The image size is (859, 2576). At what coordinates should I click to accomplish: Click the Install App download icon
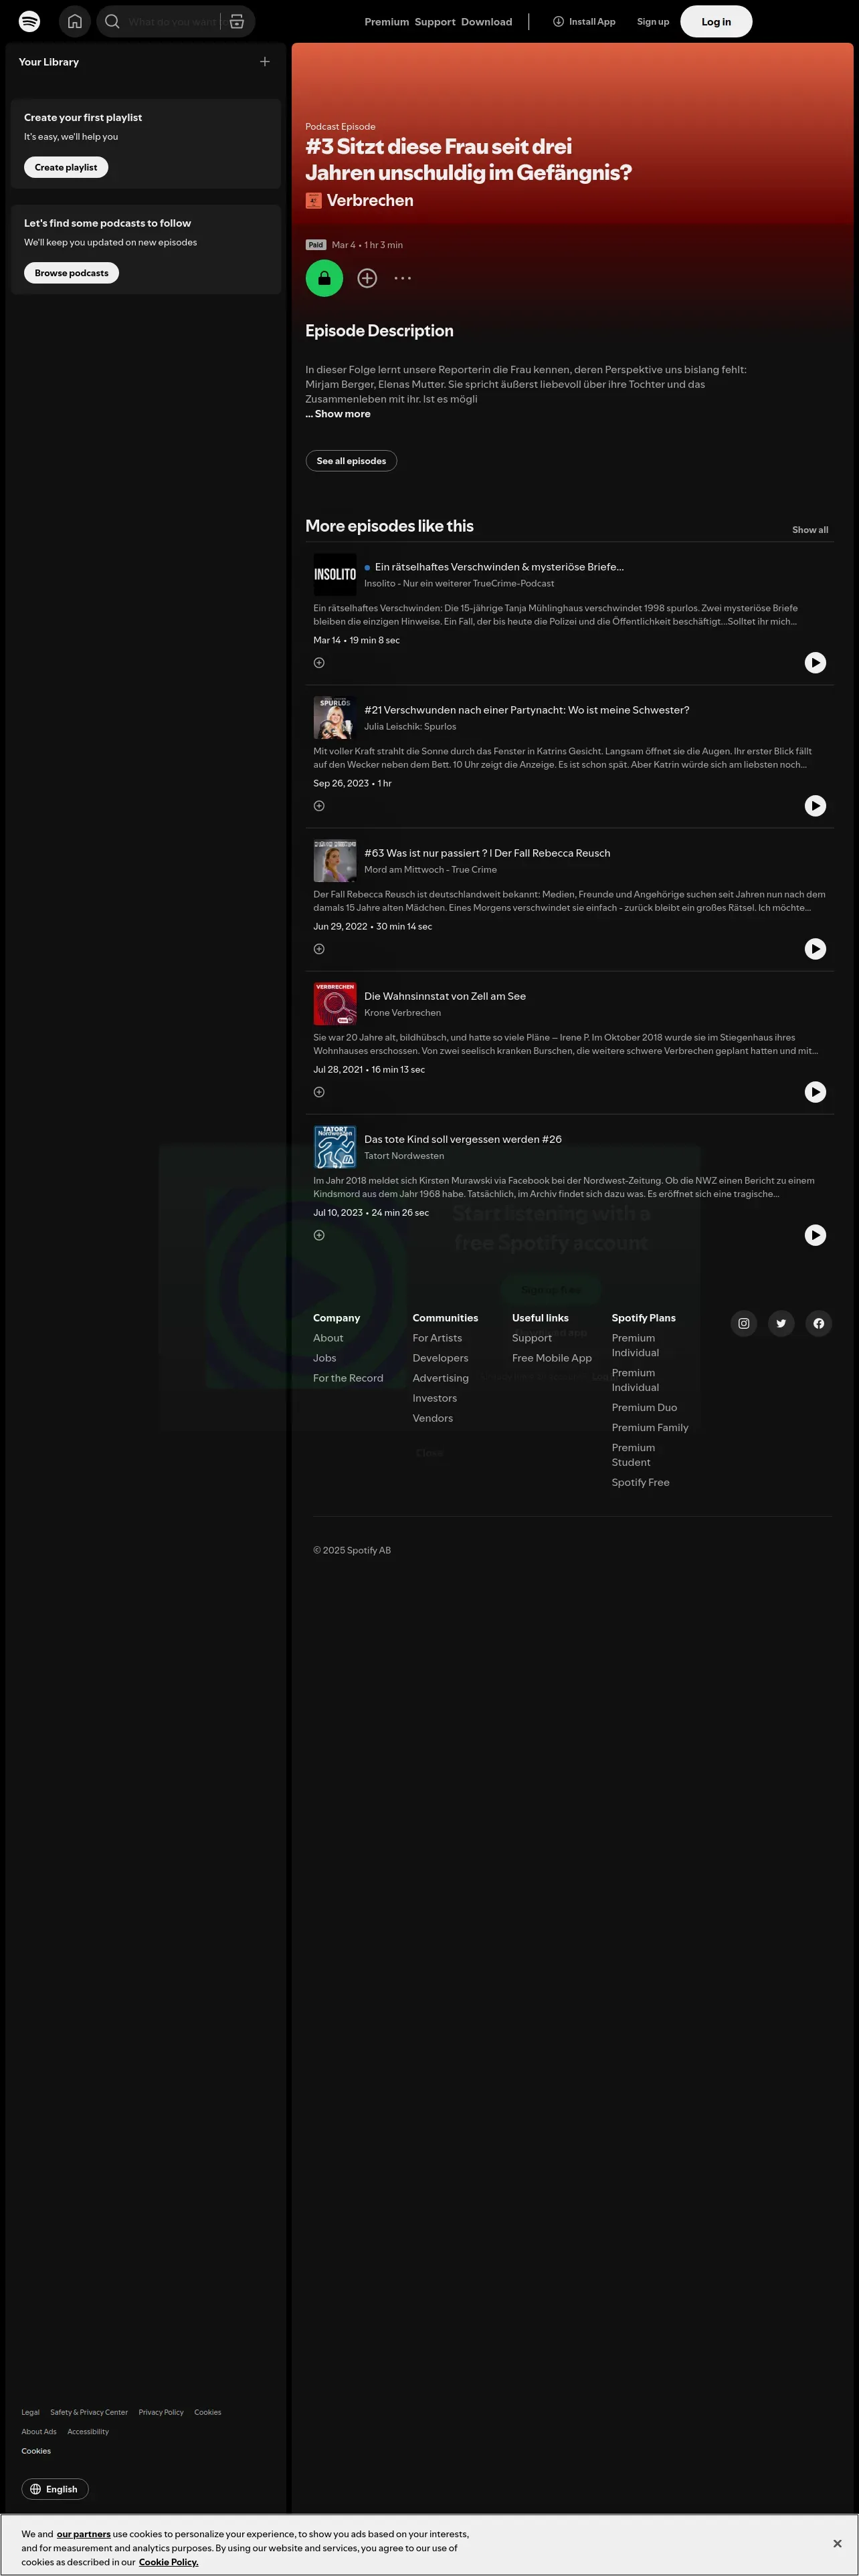pos(559,21)
